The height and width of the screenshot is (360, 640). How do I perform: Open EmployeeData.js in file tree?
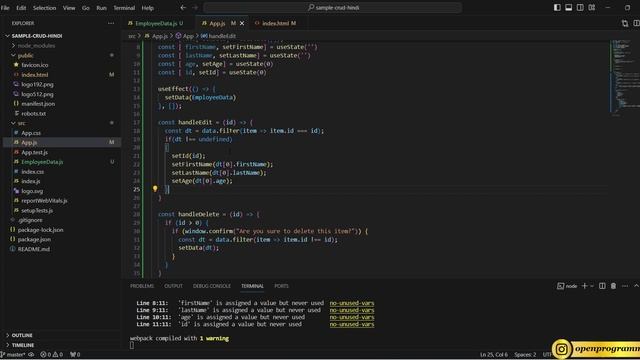42,162
